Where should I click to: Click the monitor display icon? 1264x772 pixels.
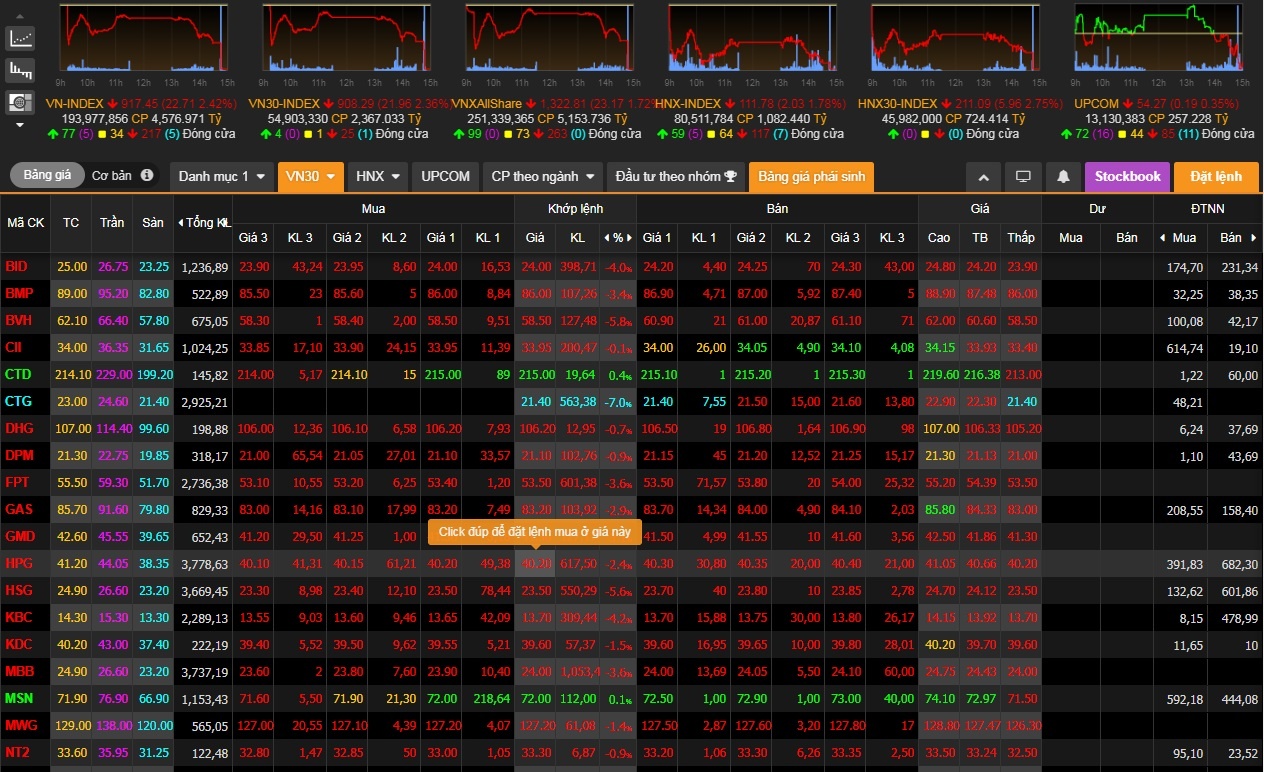[x=1023, y=177]
